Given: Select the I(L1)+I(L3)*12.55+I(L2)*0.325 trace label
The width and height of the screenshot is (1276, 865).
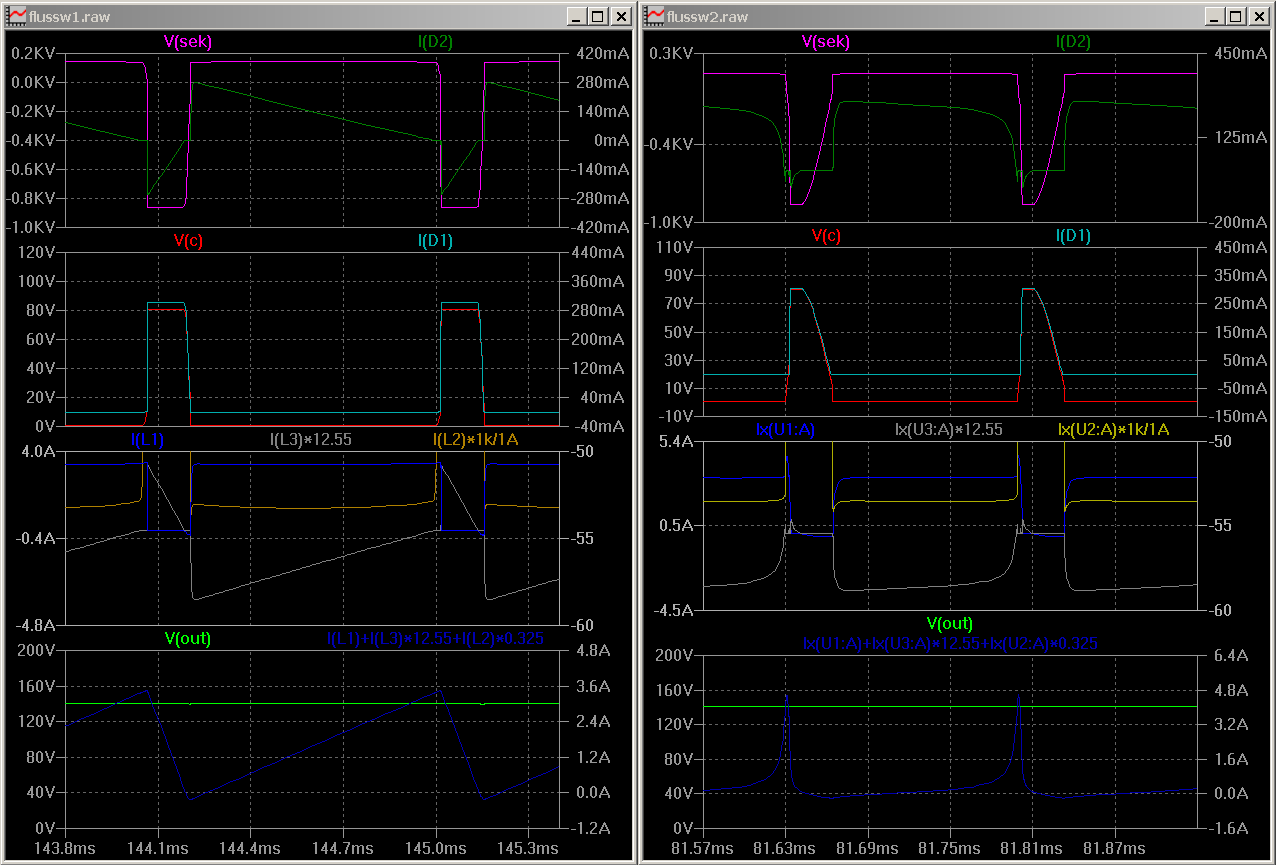Looking at the screenshot, I should click(435, 638).
